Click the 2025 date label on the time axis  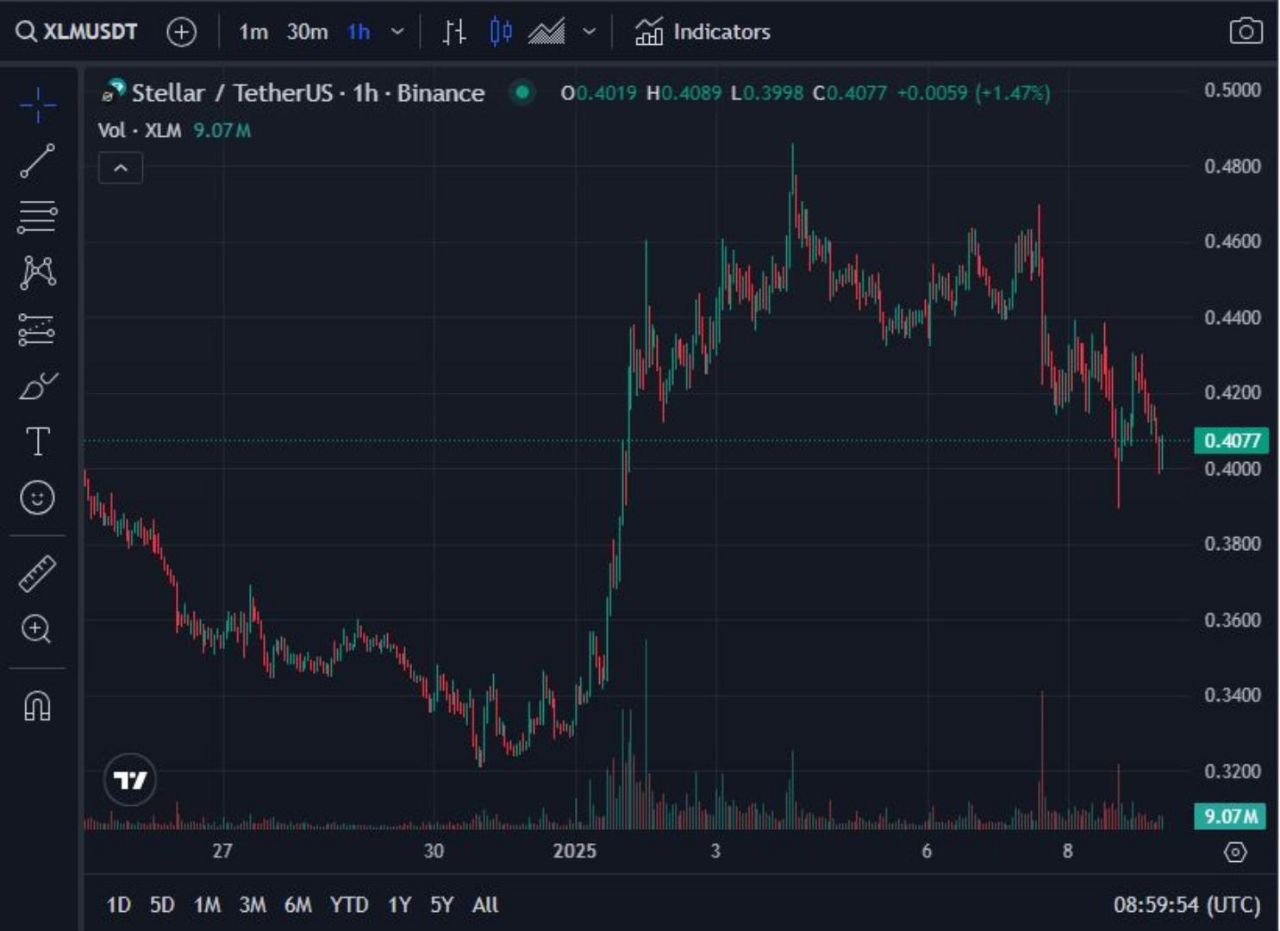[574, 852]
